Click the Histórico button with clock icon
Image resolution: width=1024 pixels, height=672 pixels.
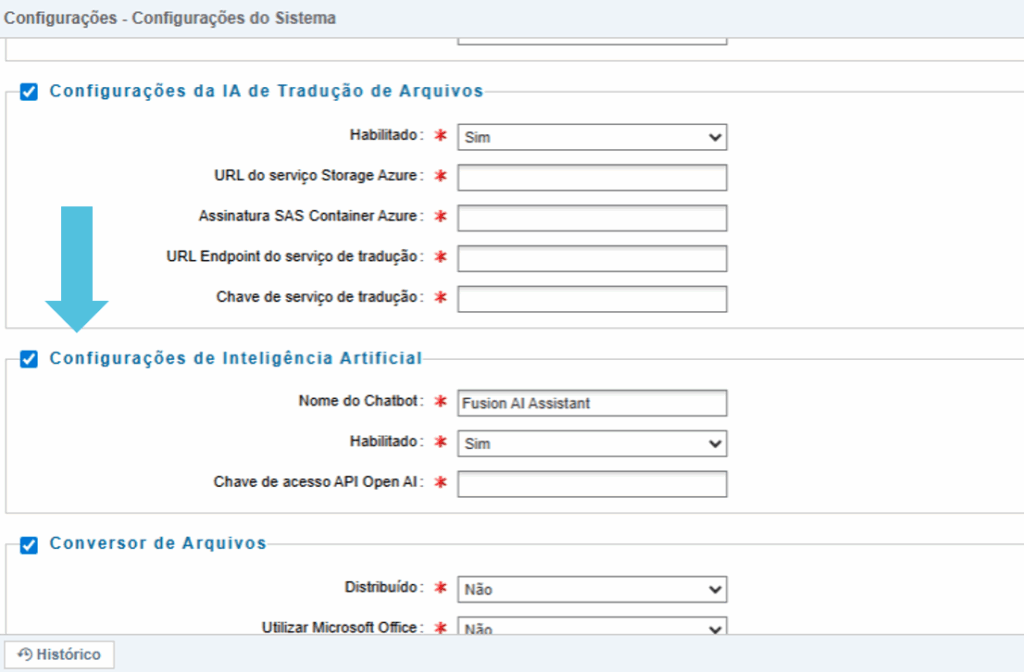pyautogui.click(x=59, y=654)
